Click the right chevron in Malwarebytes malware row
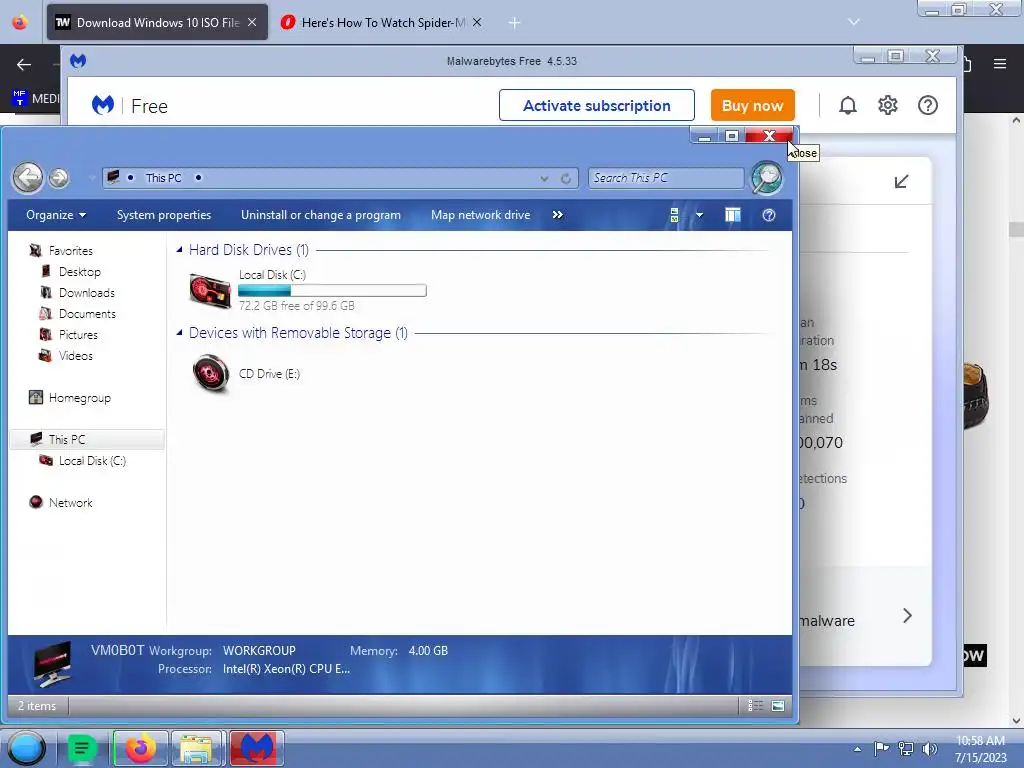 tap(907, 615)
